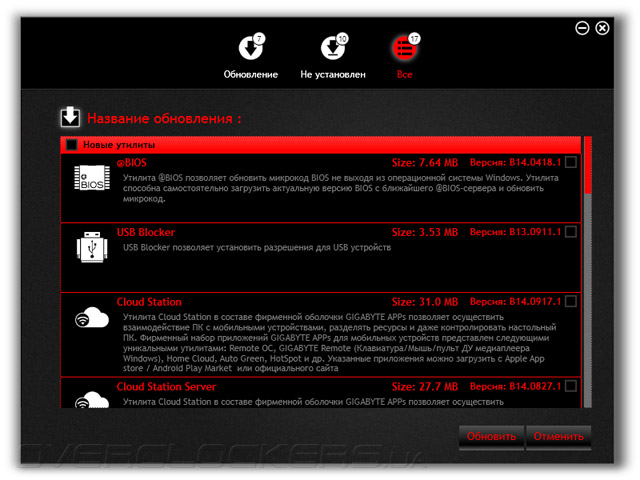The image size is (640, 480).
Task: Switch to the Не установлен tab label
Action: (x=333, y=75)
